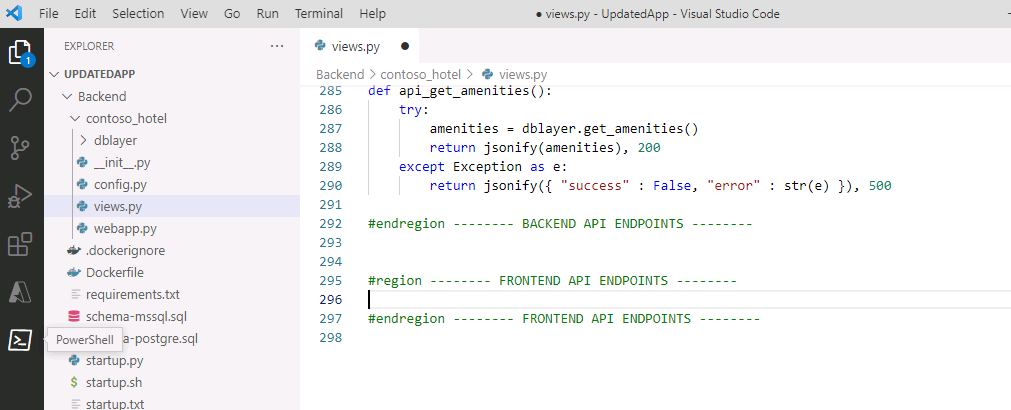
Task: Open the Search view icon
Action: pyautogui.click(x=21, y=99)
